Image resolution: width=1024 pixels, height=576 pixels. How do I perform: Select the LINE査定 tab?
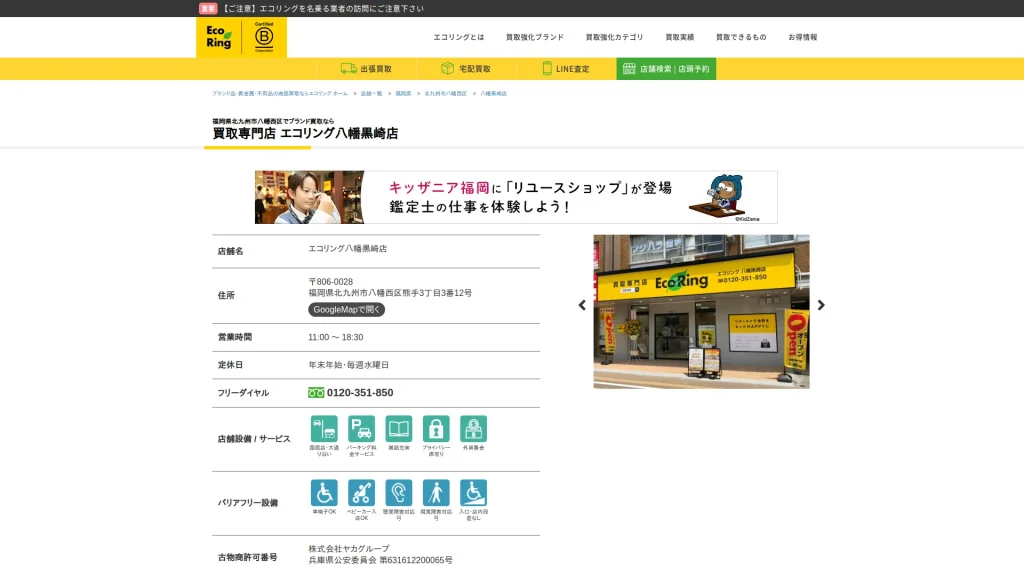click(x=566, y=69)
